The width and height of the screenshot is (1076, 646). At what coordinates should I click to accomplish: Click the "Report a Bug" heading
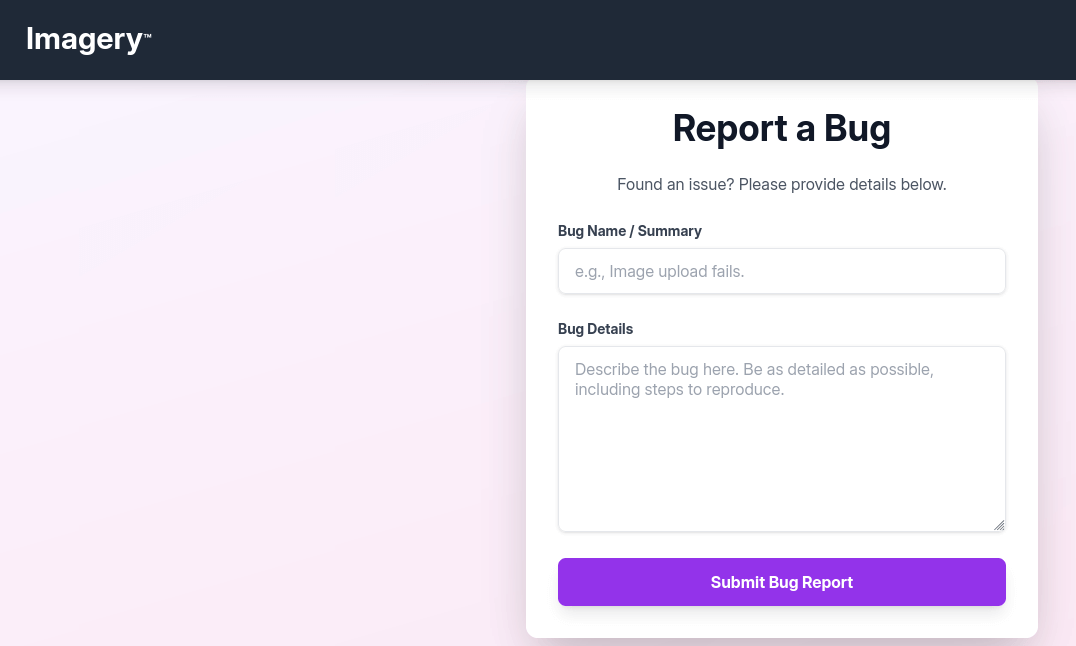(781, 128)
